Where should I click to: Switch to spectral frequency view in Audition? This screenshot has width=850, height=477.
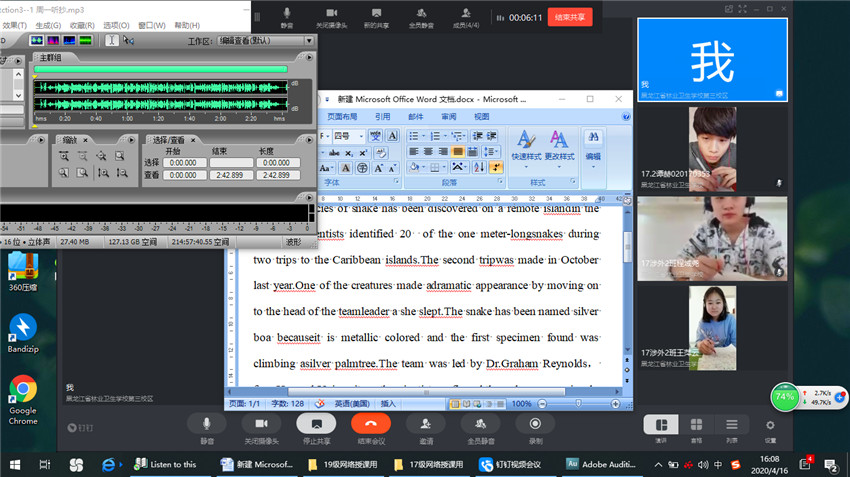click(53, 40)
